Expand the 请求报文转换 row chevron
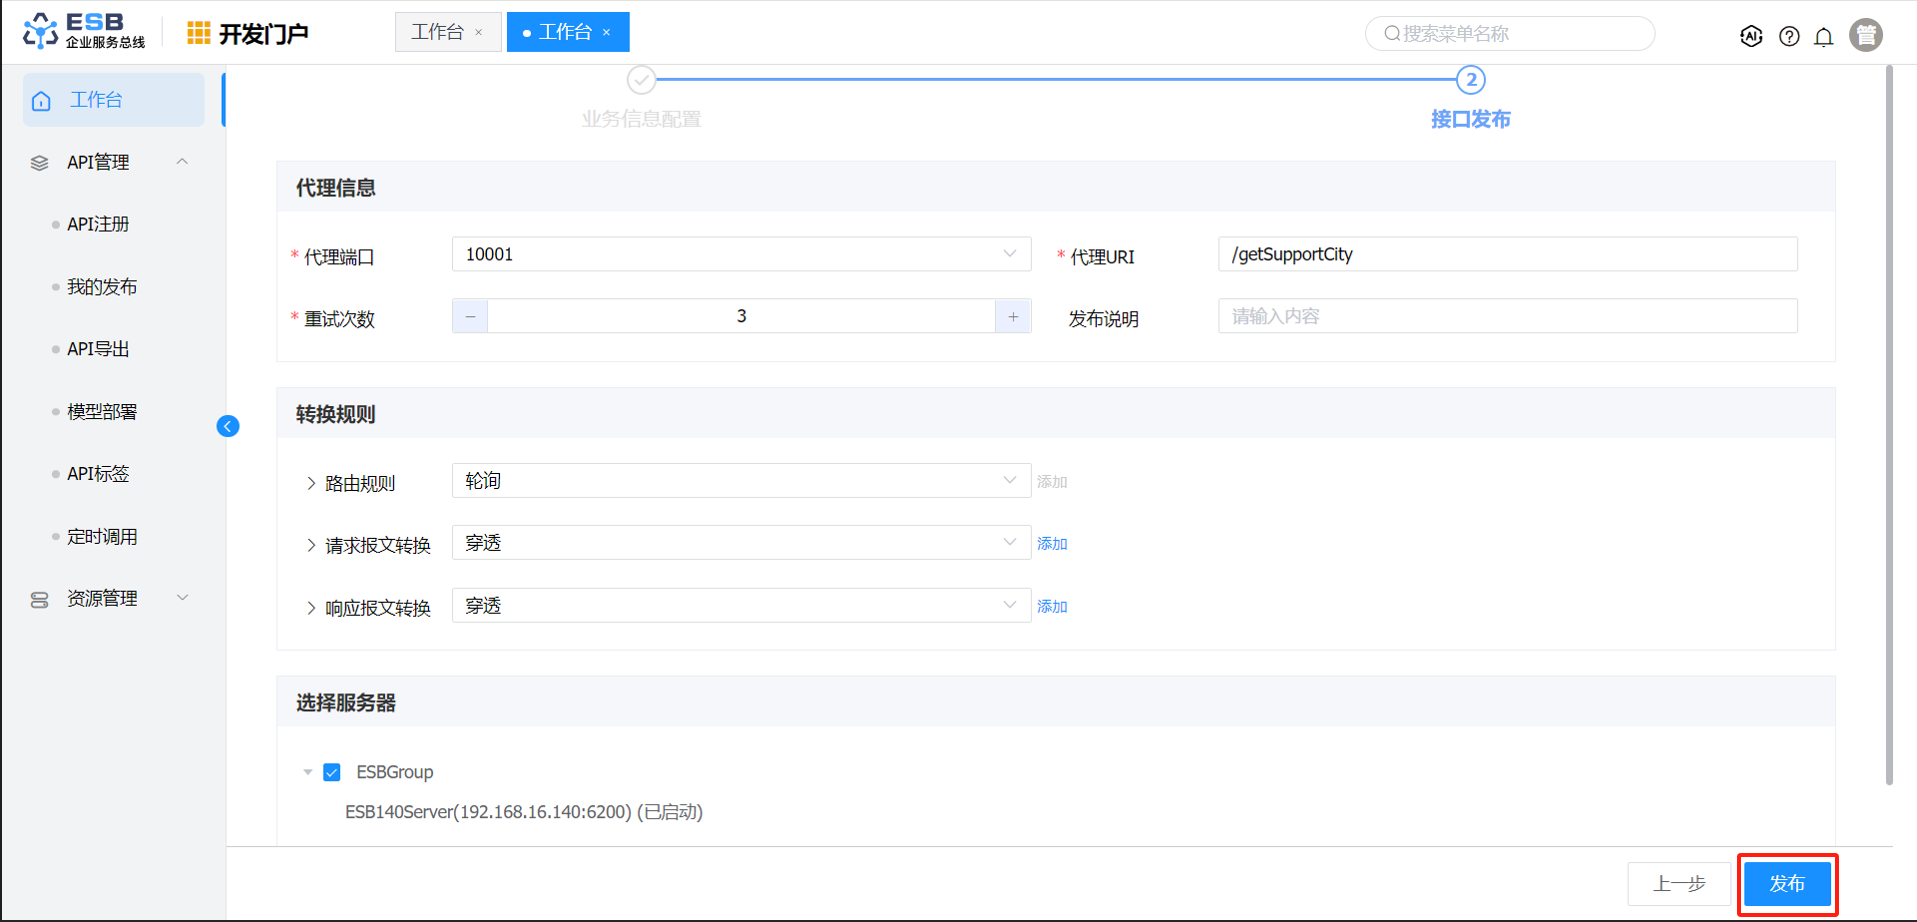The width and height of the screenshot is (1917, 922). click(311, 546)
